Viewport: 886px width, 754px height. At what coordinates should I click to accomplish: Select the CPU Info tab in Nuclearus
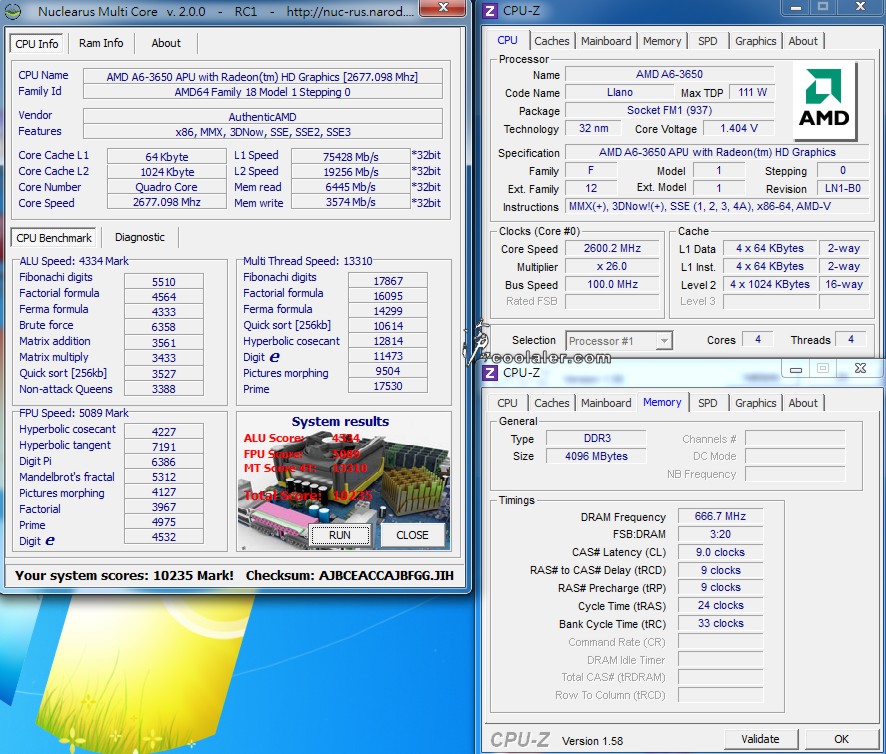point(37,44)
